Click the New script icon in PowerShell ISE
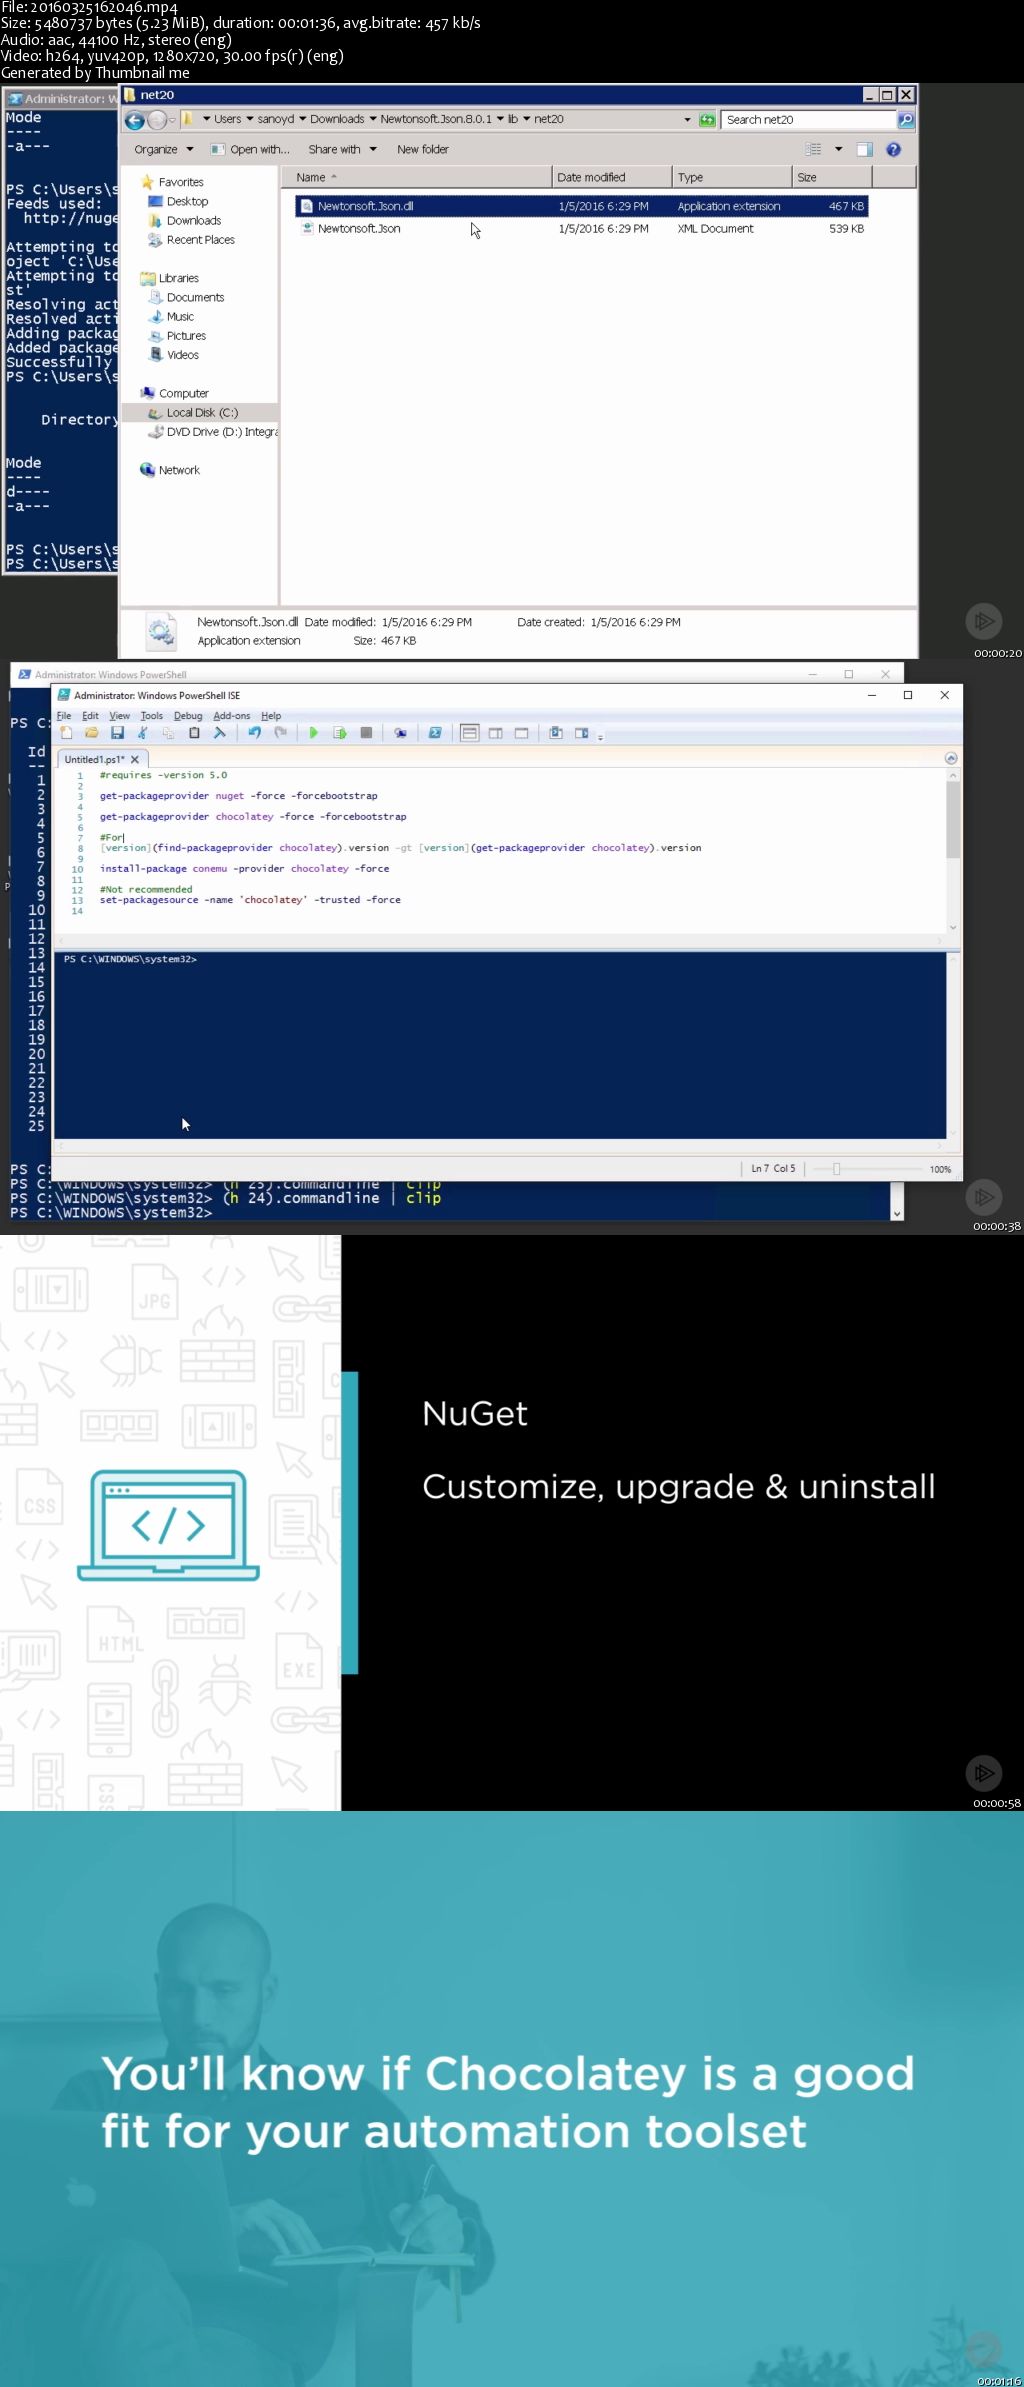This screenshot has height=2387, width=1024. pos(66,733)
